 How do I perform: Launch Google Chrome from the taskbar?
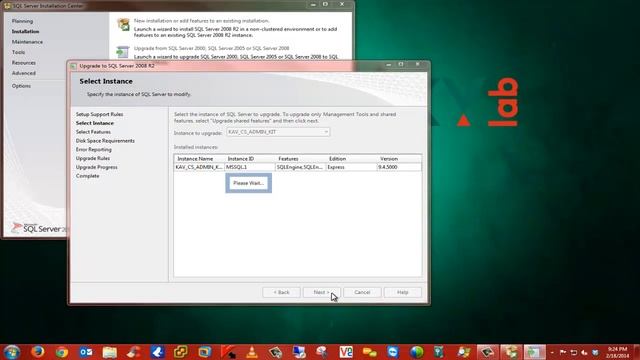[x=62, y=352]
